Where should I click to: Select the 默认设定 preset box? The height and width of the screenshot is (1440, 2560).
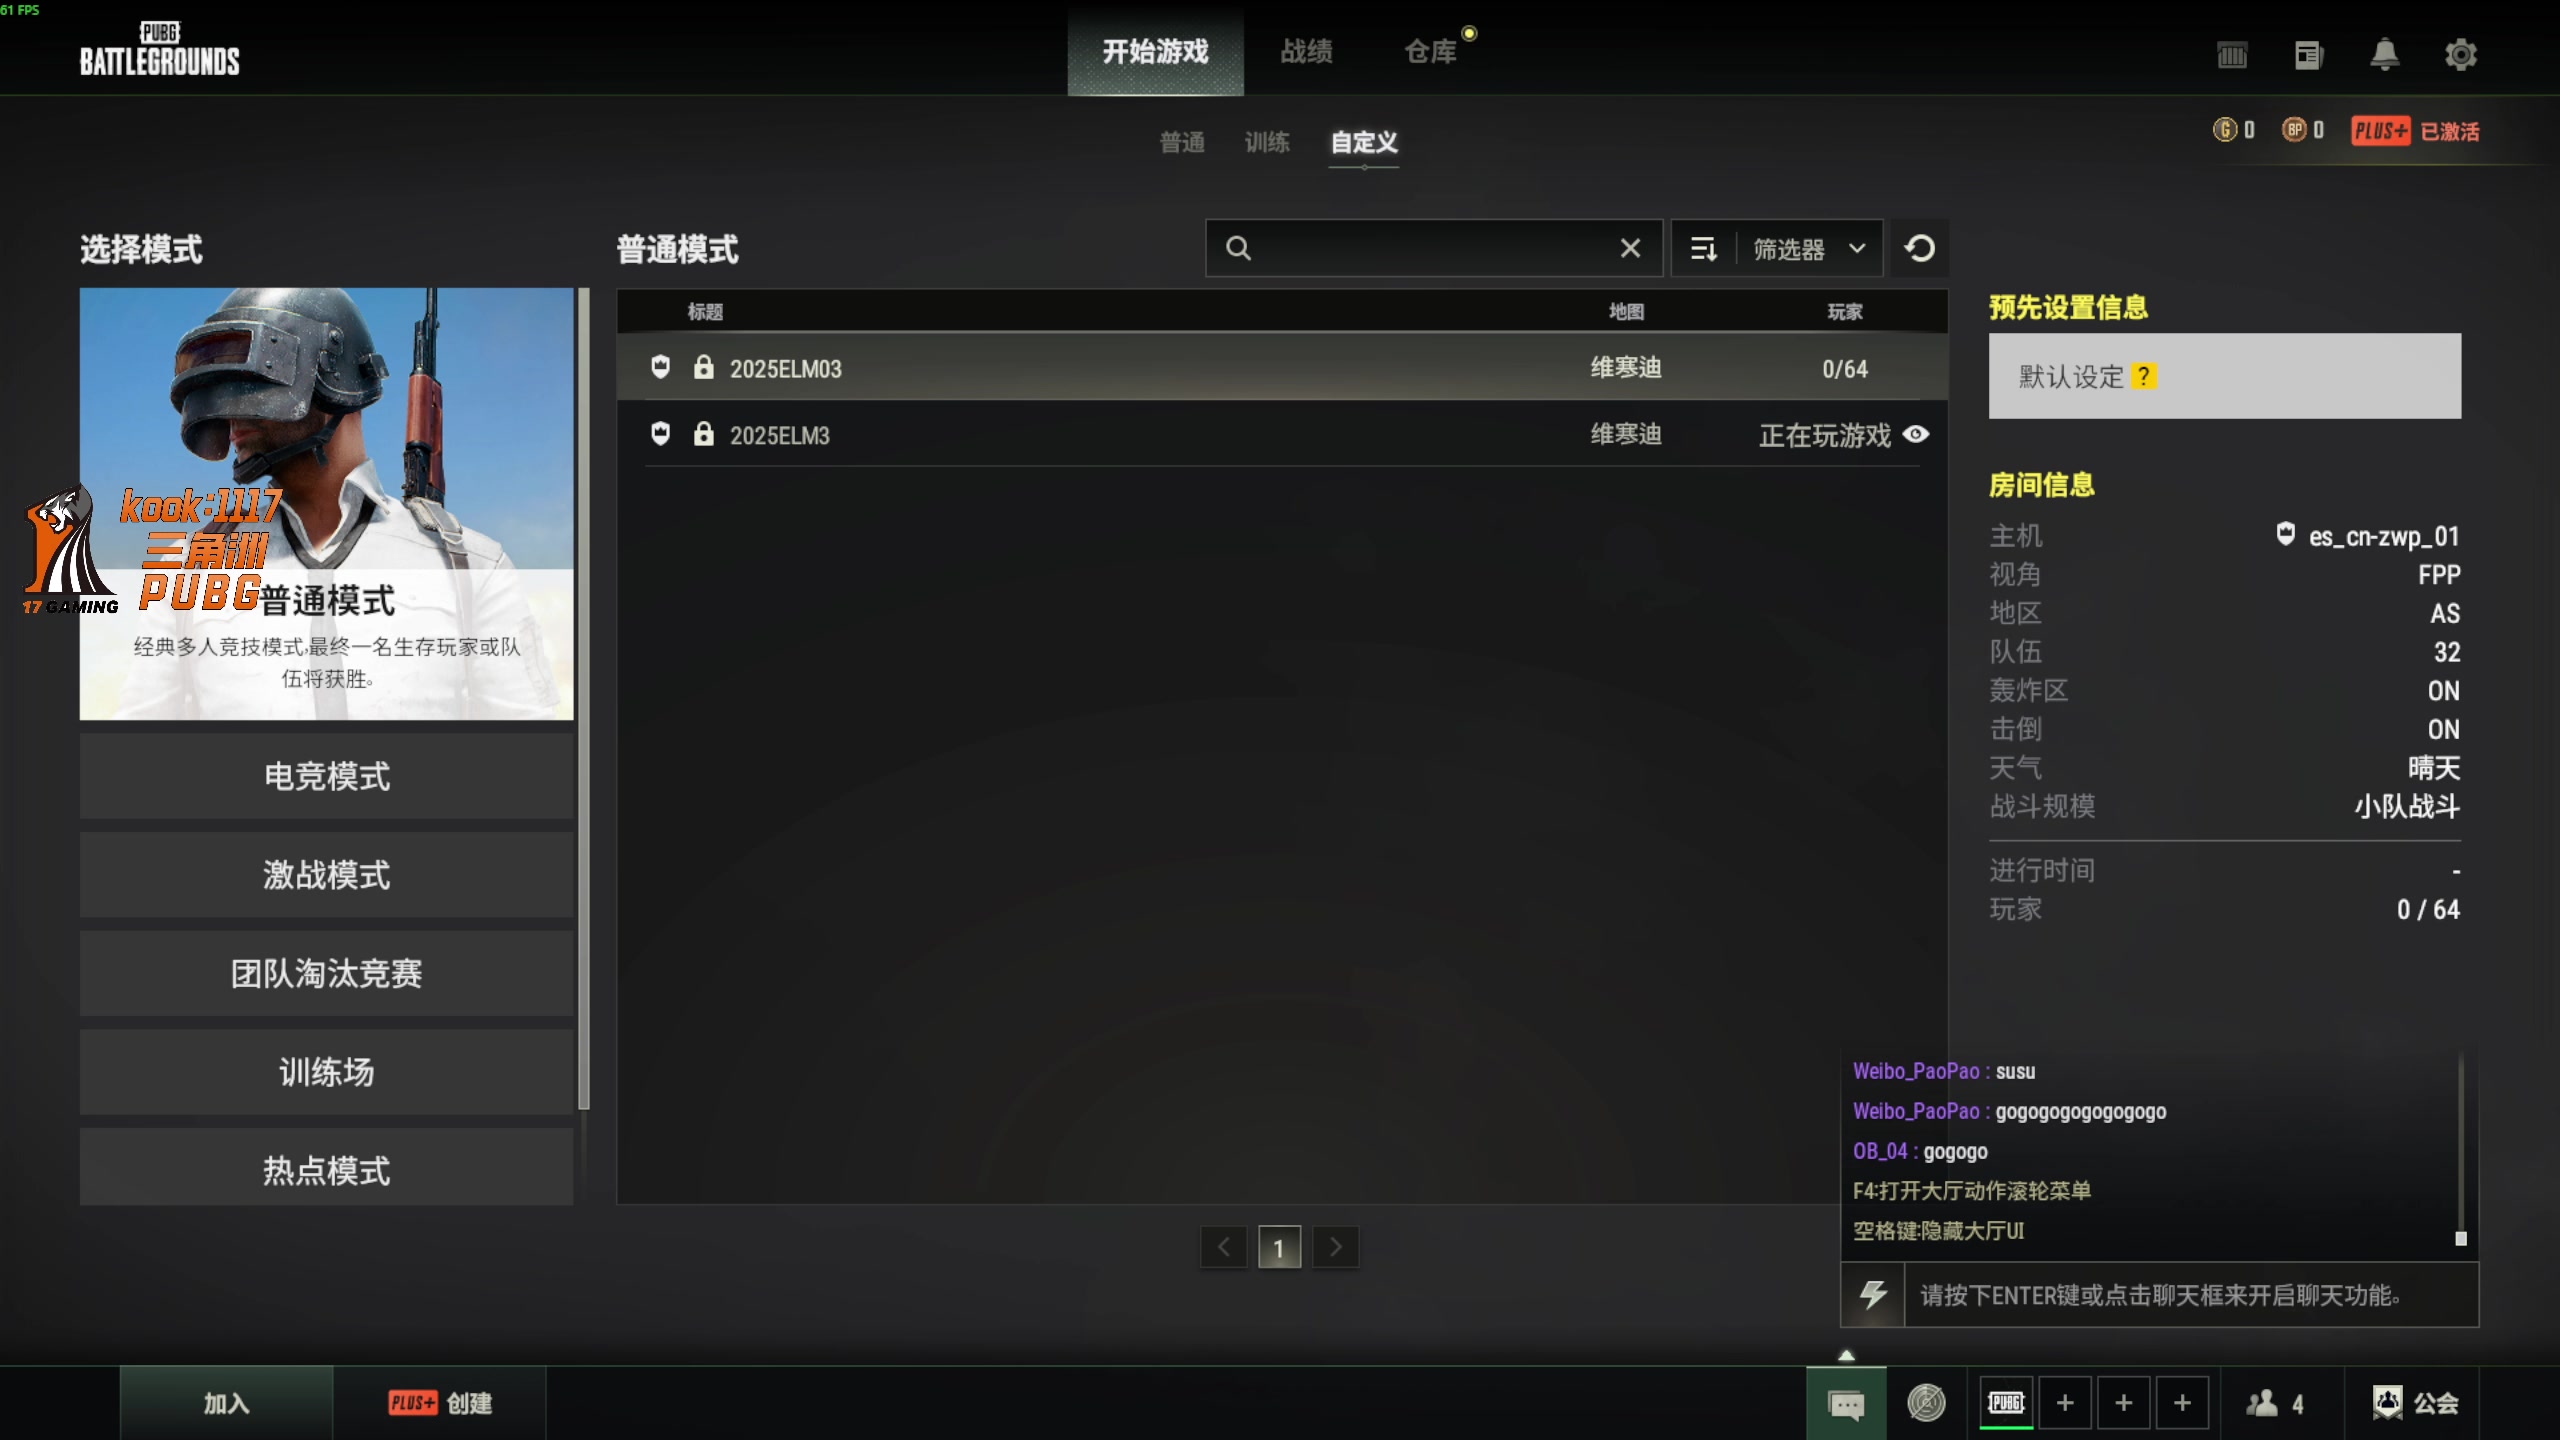(x=2225, y=376)
